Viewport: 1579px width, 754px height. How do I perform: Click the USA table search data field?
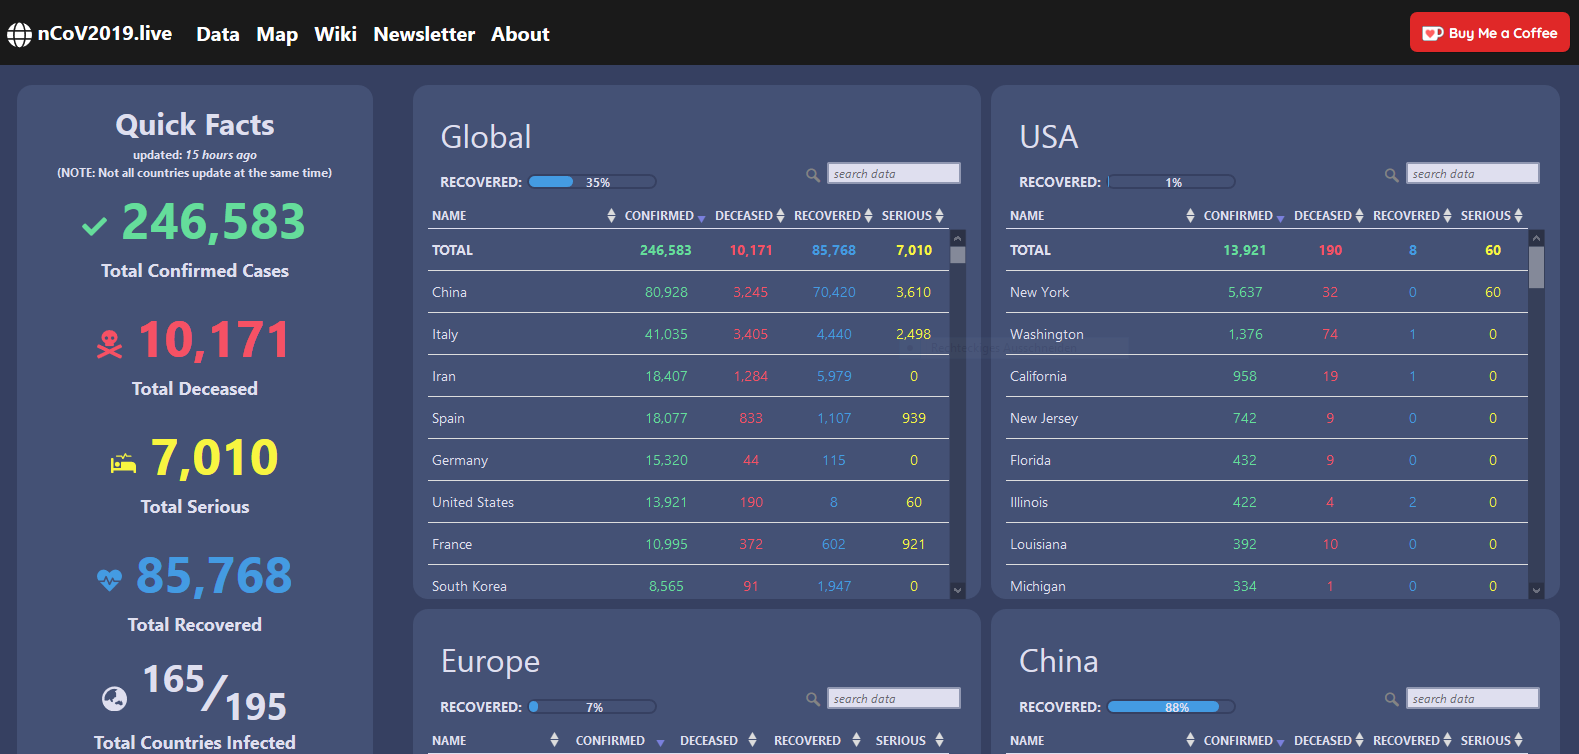1473,173
